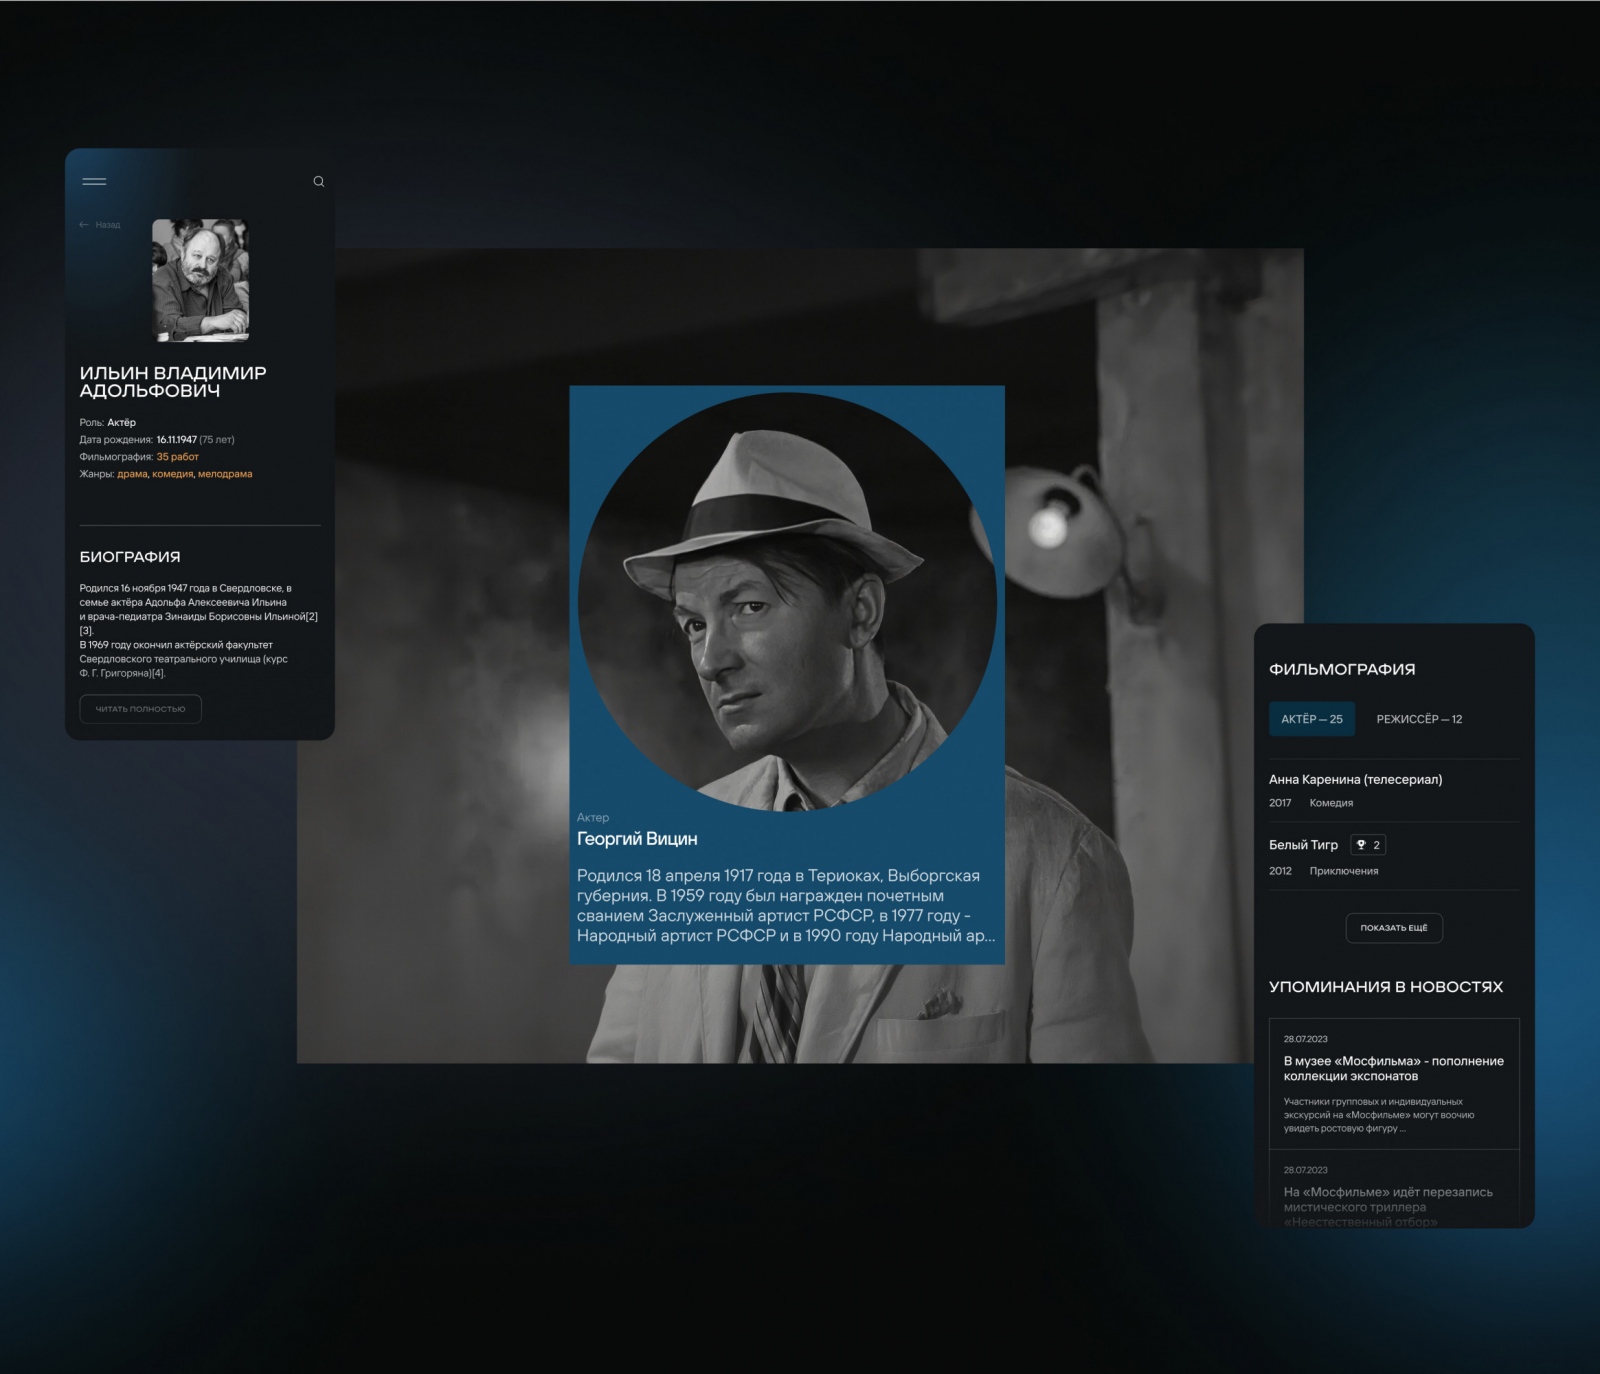Screen dimensions: 1600x1374
Task: Click the bio text starting Родился 18 апреля 1917
Action: click(x=786, y=906)
